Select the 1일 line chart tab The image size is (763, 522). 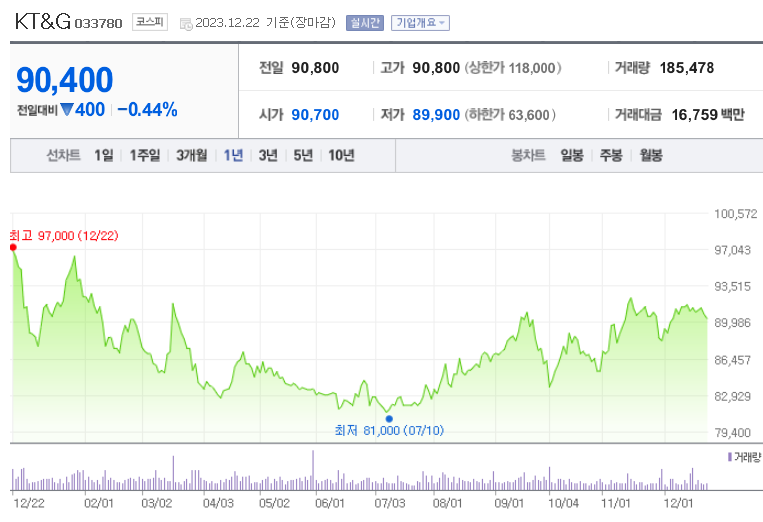coord(104,155)
